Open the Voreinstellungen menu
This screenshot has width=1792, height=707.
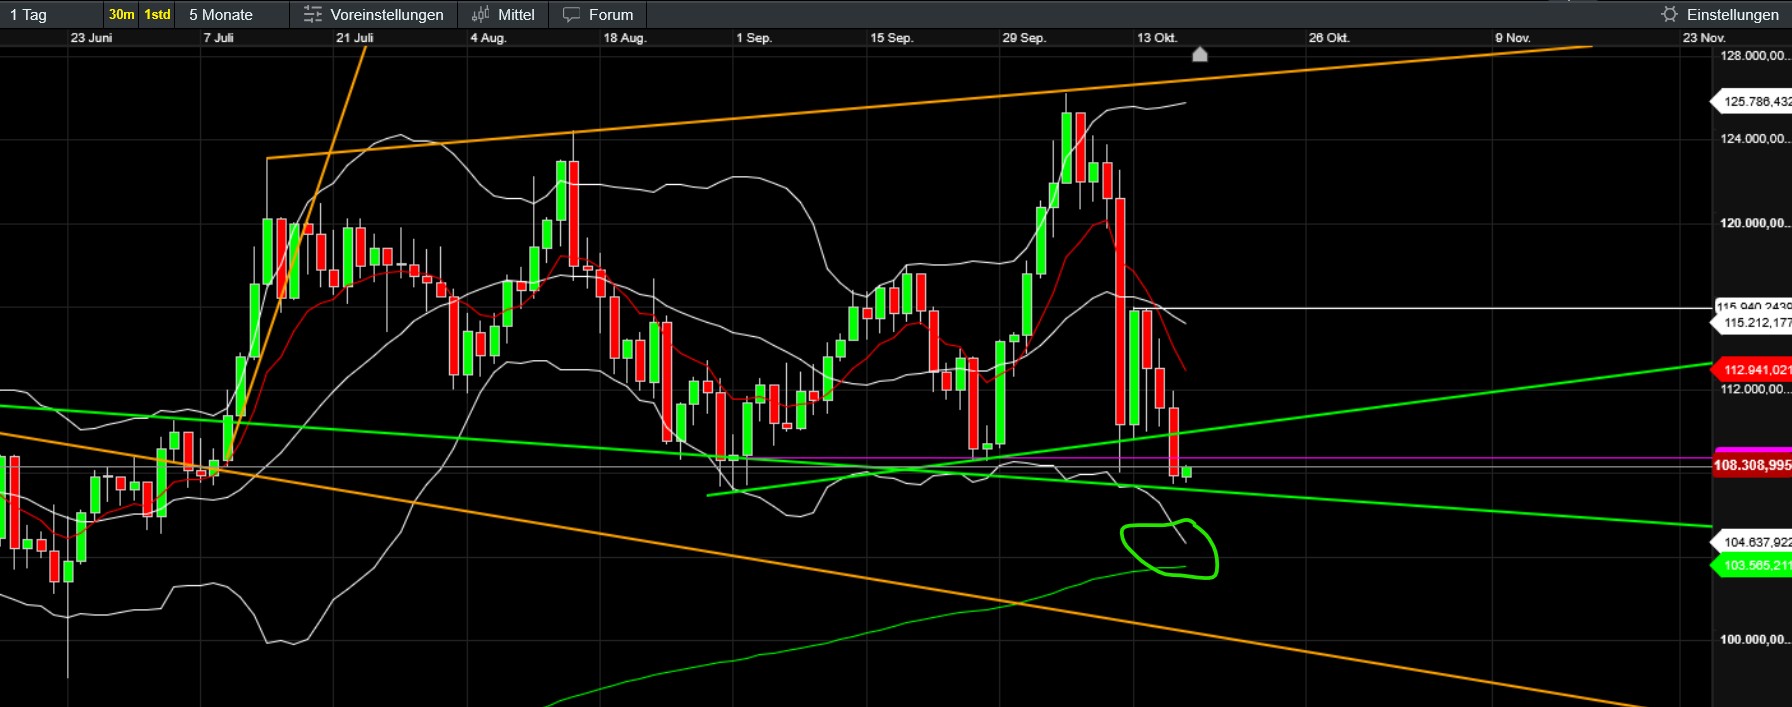tap(386, 15)
